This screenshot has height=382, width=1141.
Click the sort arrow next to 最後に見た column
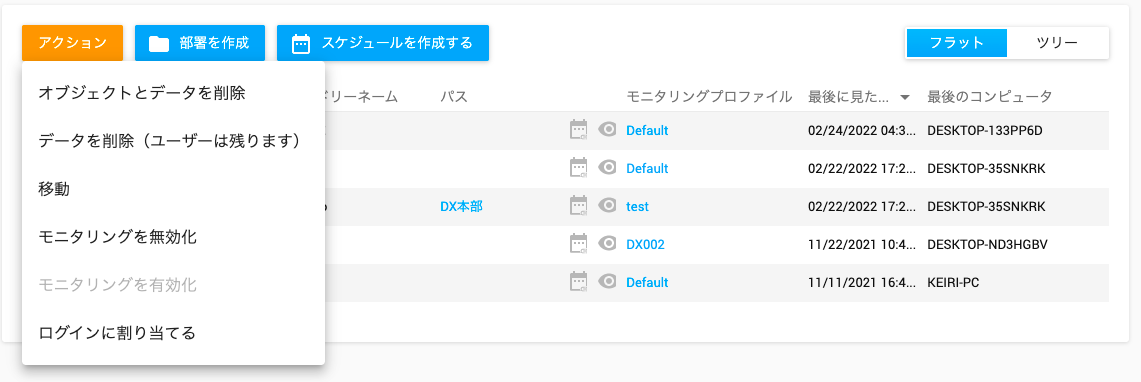pos(905,97)
